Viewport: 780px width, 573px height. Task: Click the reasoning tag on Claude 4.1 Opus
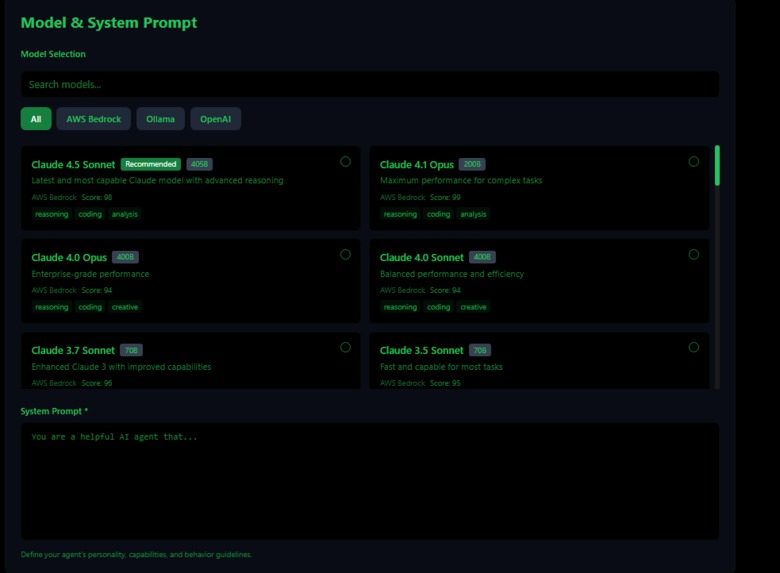tap(400, 214)
